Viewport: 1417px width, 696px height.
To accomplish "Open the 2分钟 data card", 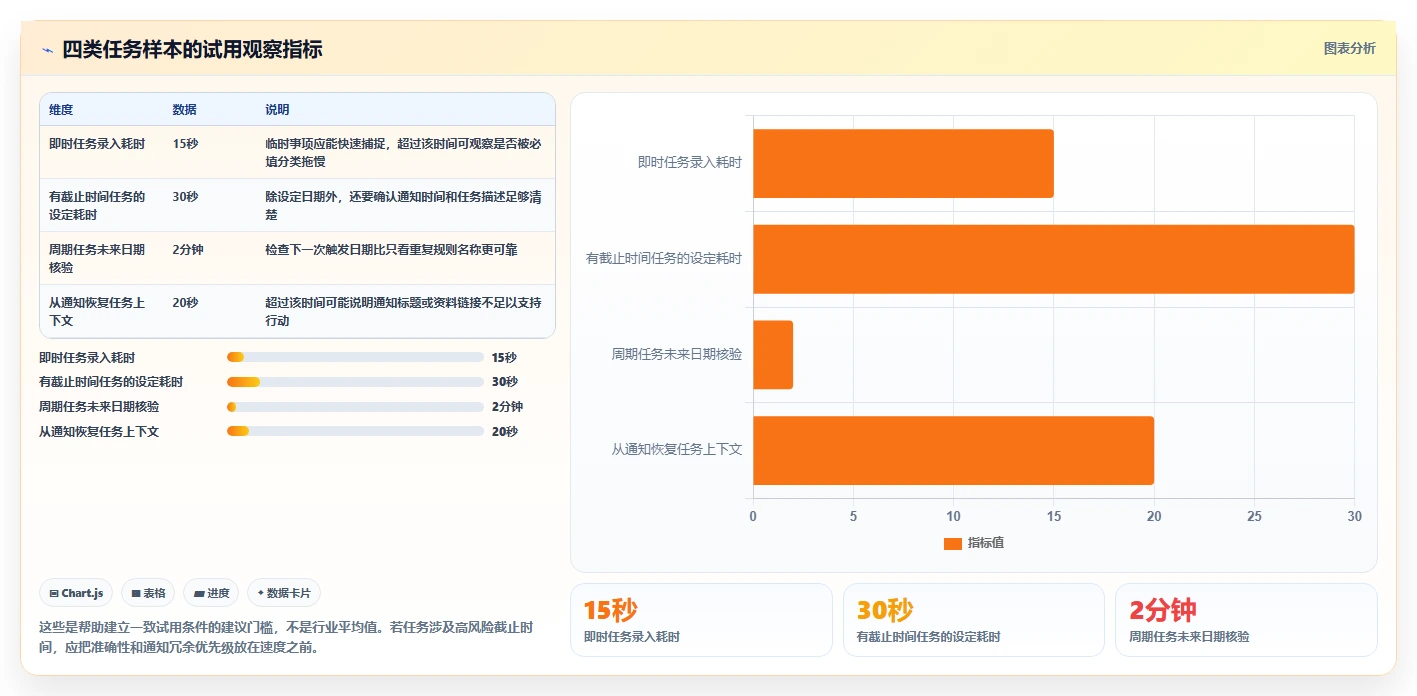I will [x=1246, y=620].
